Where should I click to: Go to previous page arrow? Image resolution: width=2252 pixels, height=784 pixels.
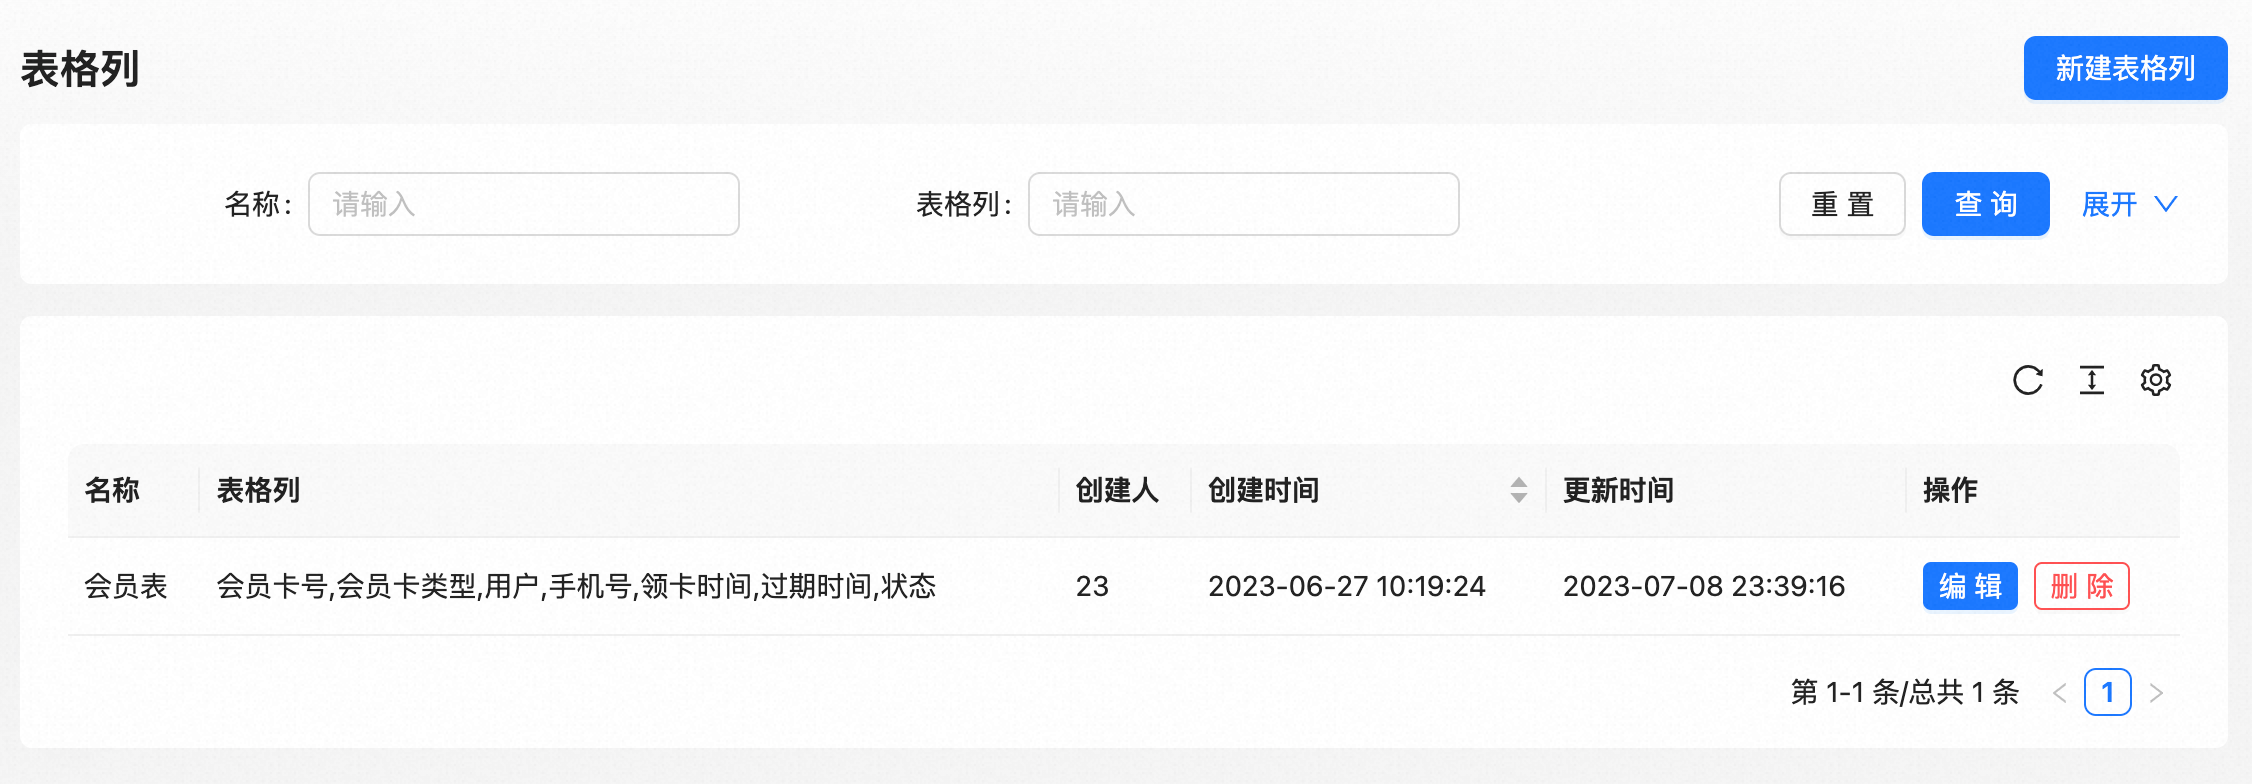click(2059, 693)
